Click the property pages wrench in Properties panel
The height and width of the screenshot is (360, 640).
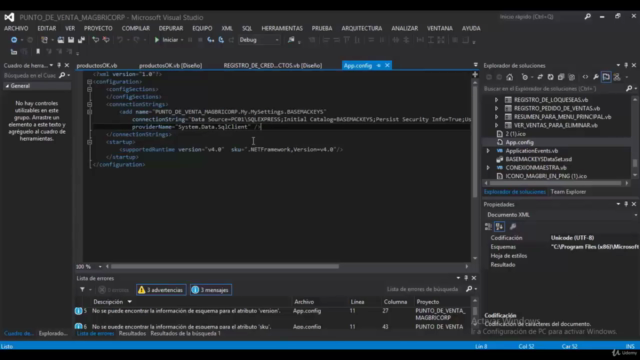click(513, 227)
